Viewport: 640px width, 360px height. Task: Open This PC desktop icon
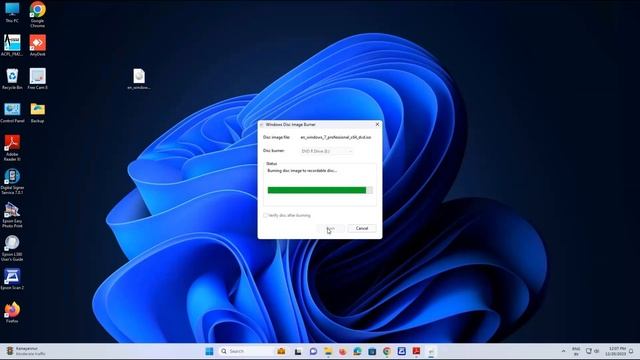12,12
